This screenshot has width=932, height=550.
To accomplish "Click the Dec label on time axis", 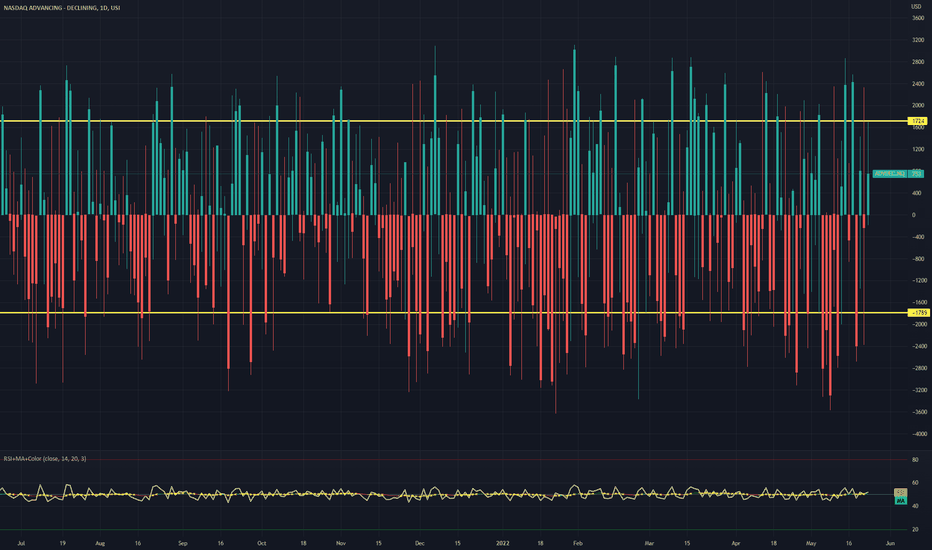I will coord(420,543).
